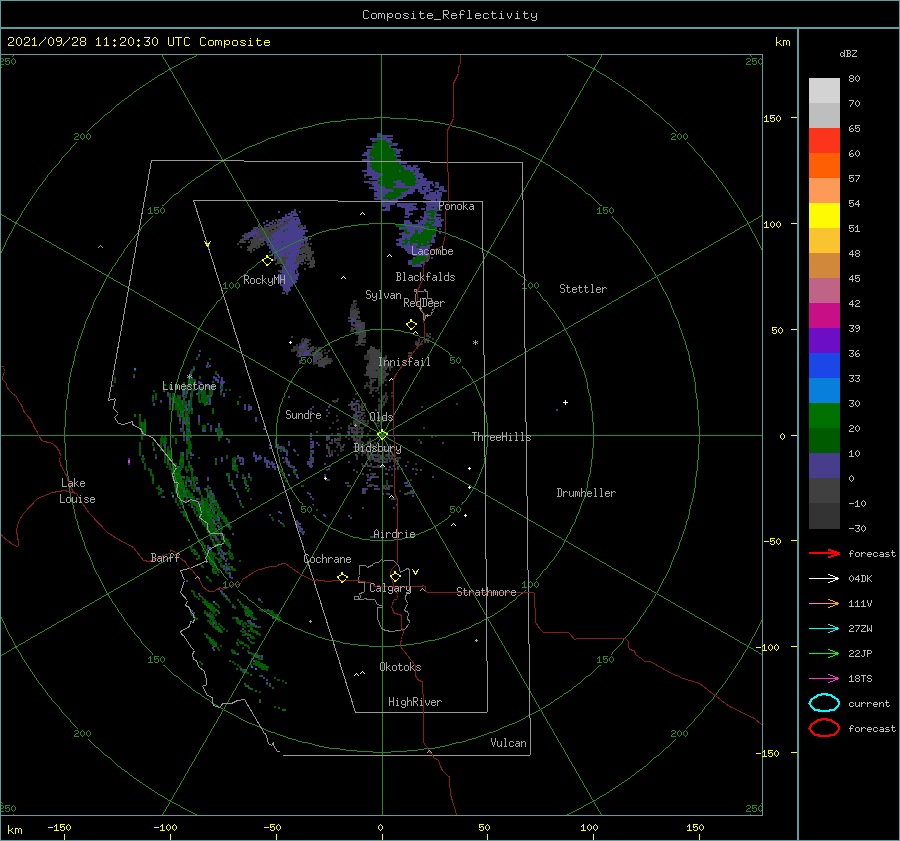Click the km unit label at top right
The width and height of the screenshot is (900, 841).
tap(782, 42)
